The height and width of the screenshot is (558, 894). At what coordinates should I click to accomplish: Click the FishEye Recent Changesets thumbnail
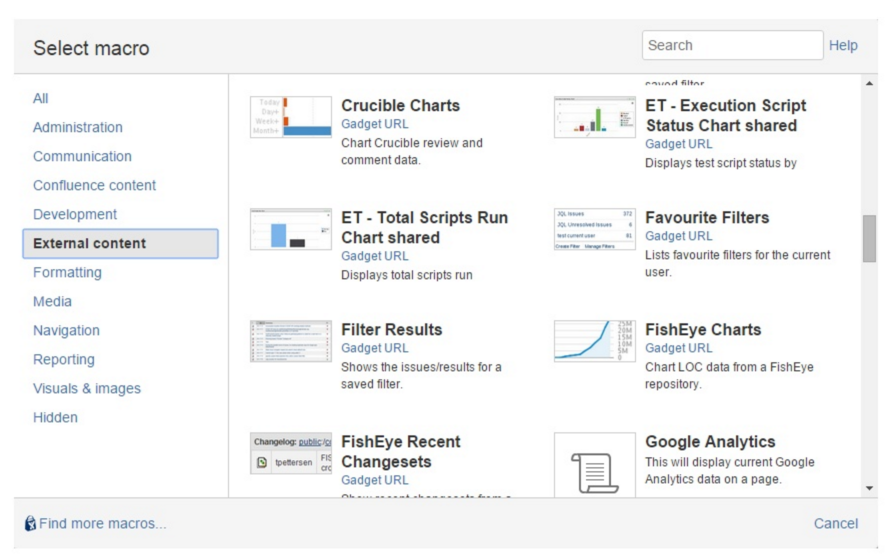290,455
